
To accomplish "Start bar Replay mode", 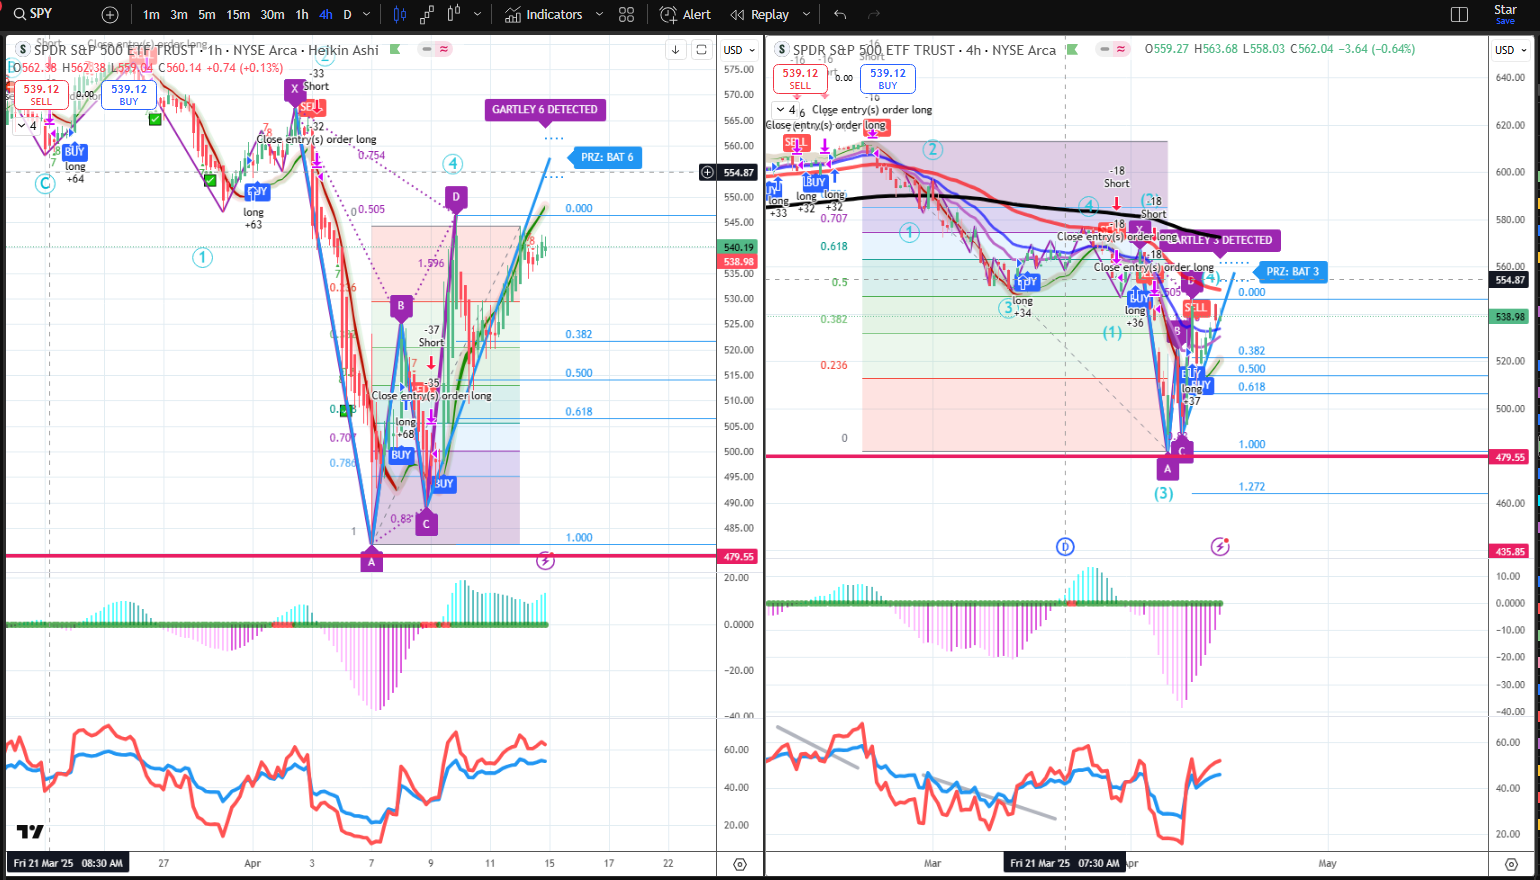I will click(760, 14).
